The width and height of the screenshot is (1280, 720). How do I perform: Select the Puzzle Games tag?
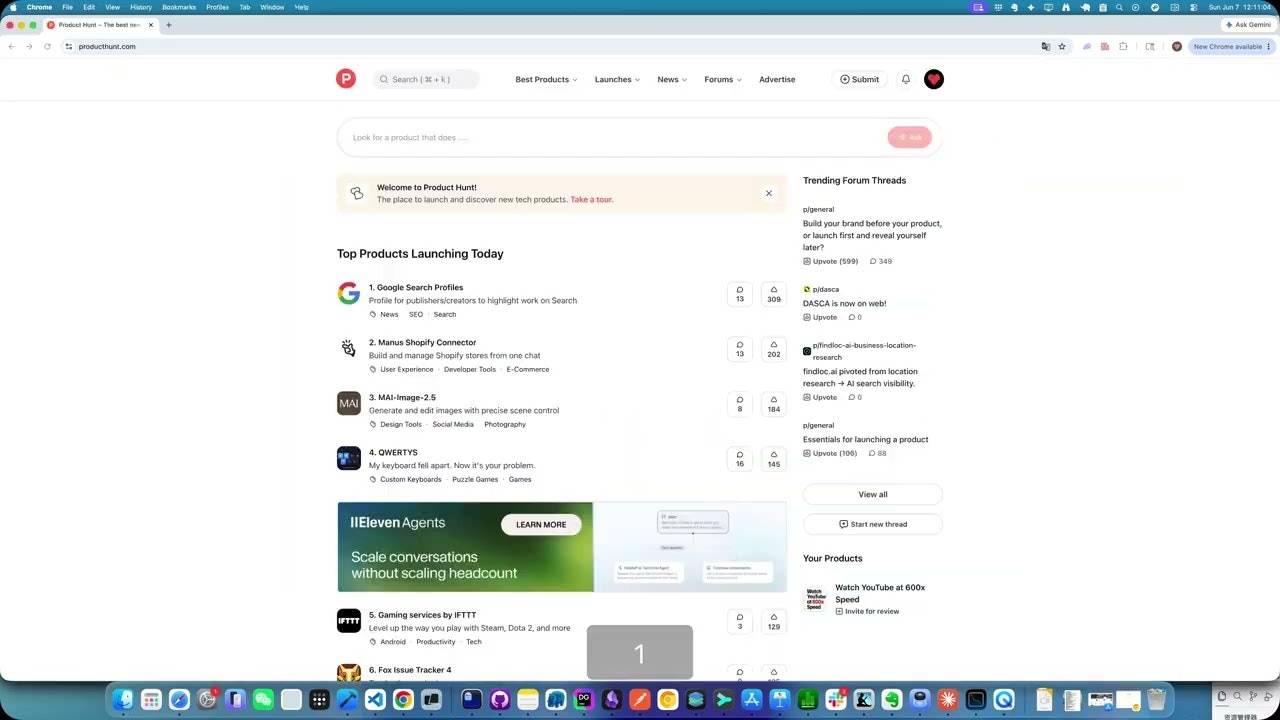pos(475,479)
